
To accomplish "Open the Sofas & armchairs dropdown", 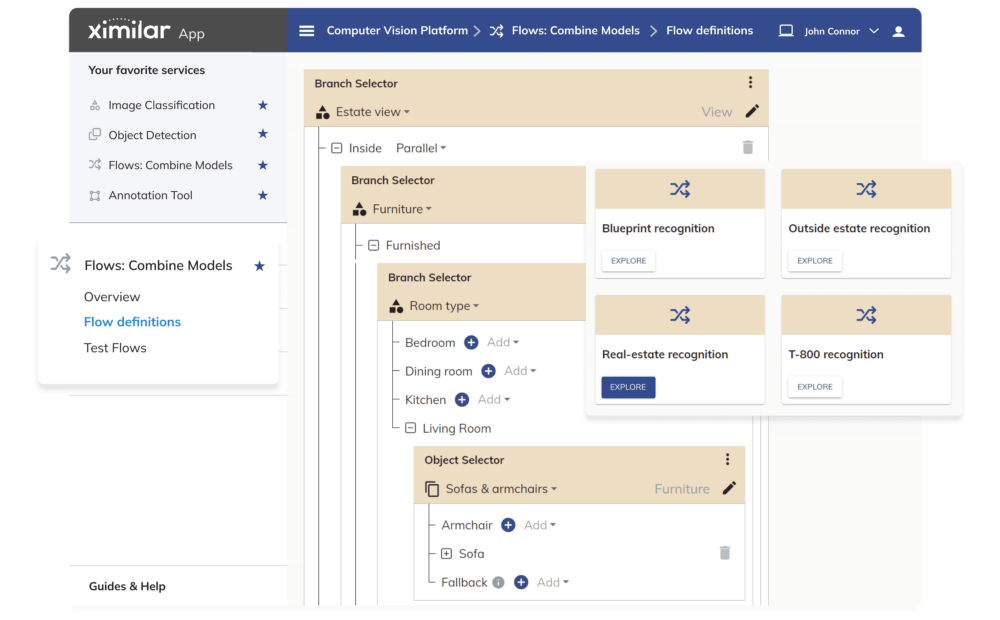I will pyautogui.click(x=501, y=489).
